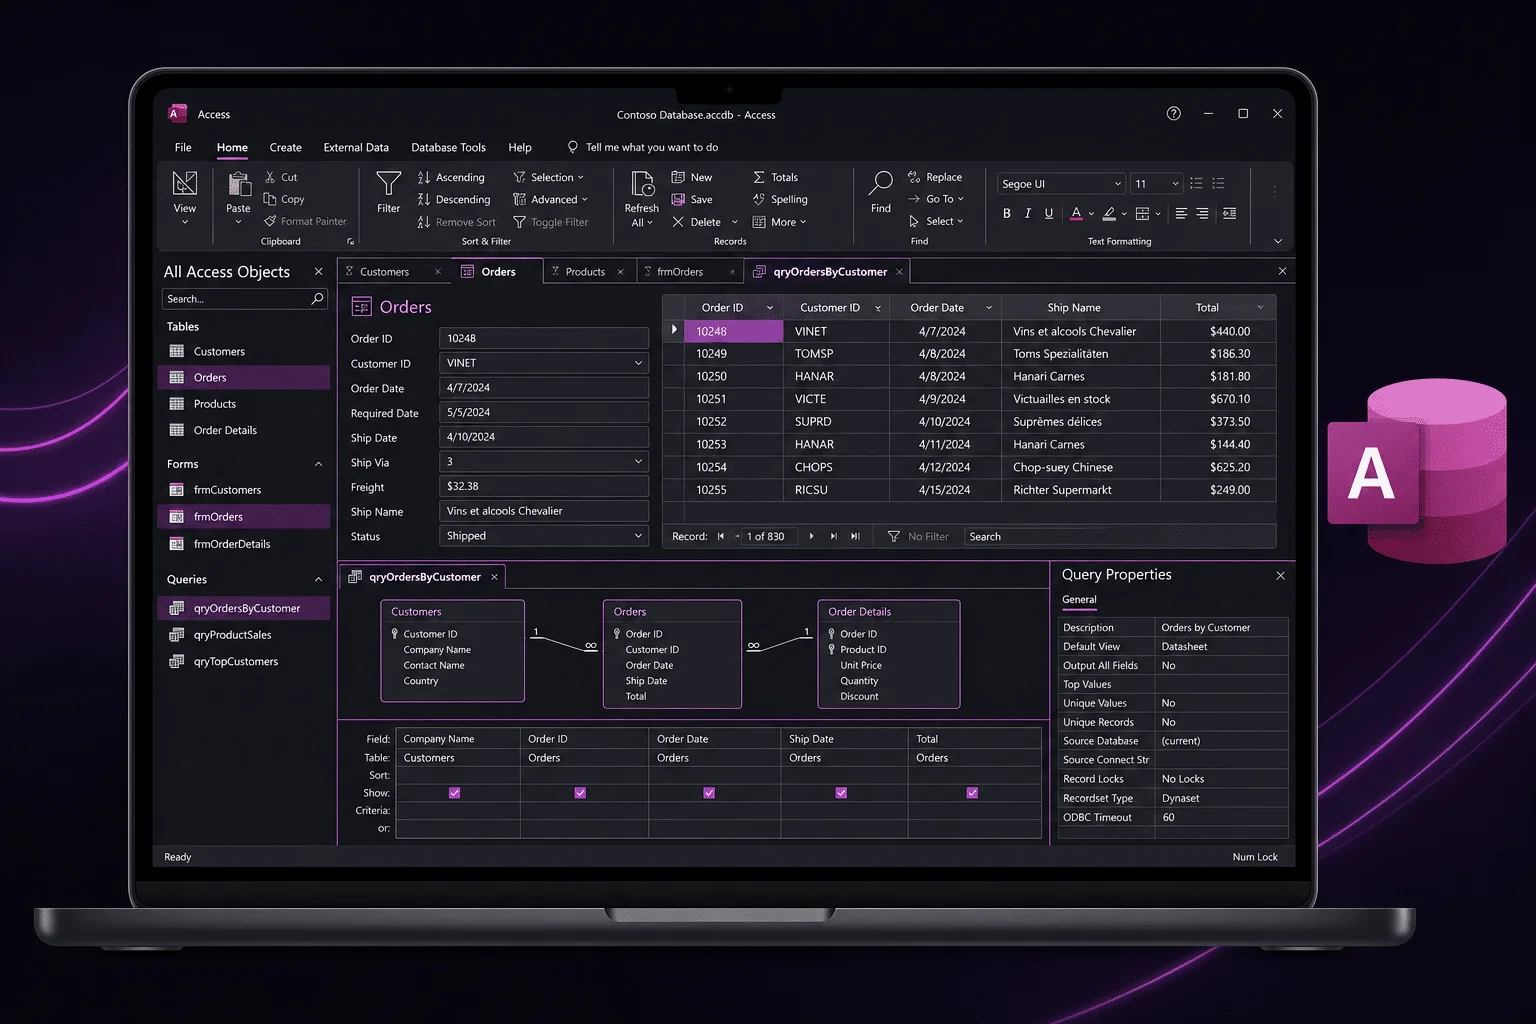Click the font color swatch button
1536x1024 pixels.
tap(1076, 213)
